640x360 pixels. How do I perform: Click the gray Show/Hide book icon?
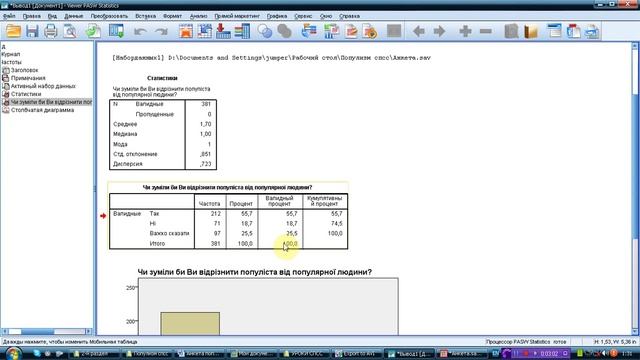[511, 31]
